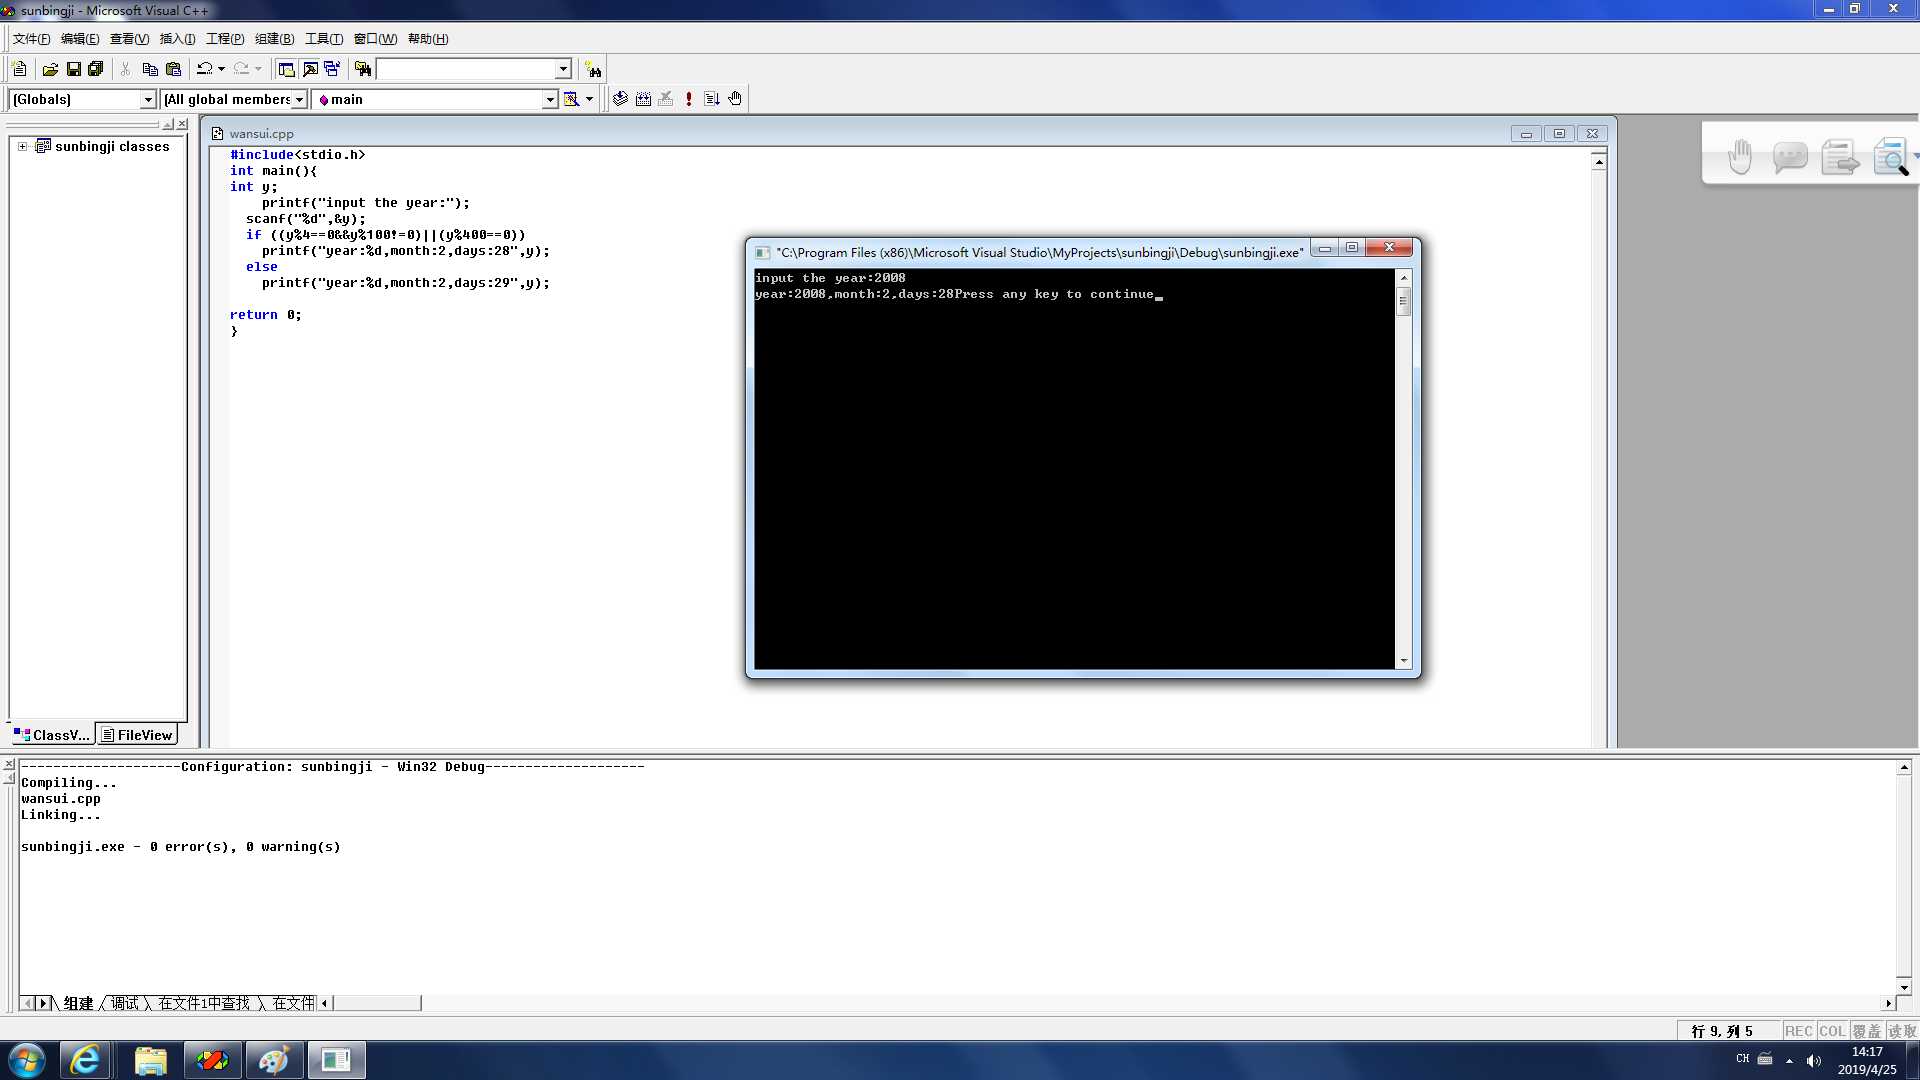Open the 工具(T) menu

coord(324,39)
